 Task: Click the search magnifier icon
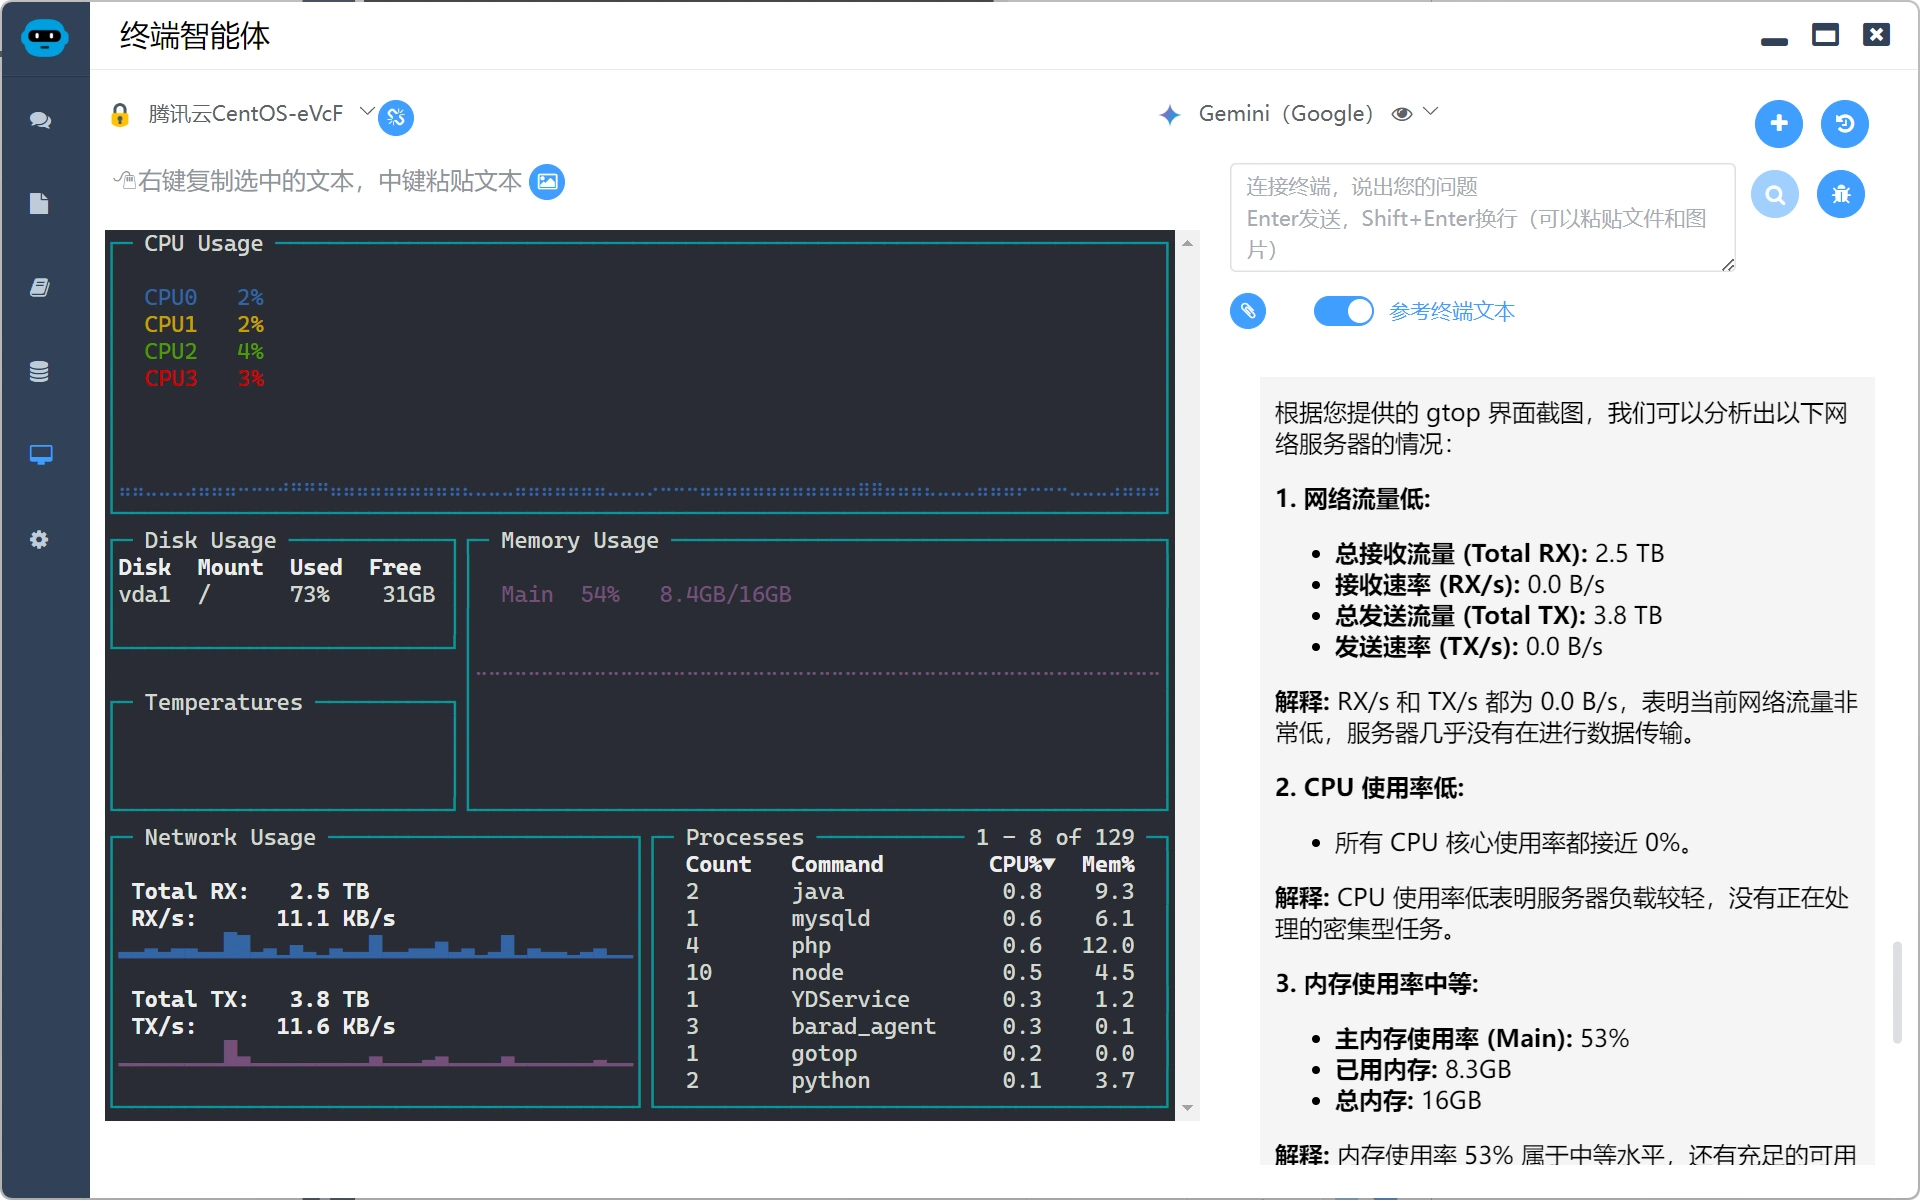pos(1776,195)
